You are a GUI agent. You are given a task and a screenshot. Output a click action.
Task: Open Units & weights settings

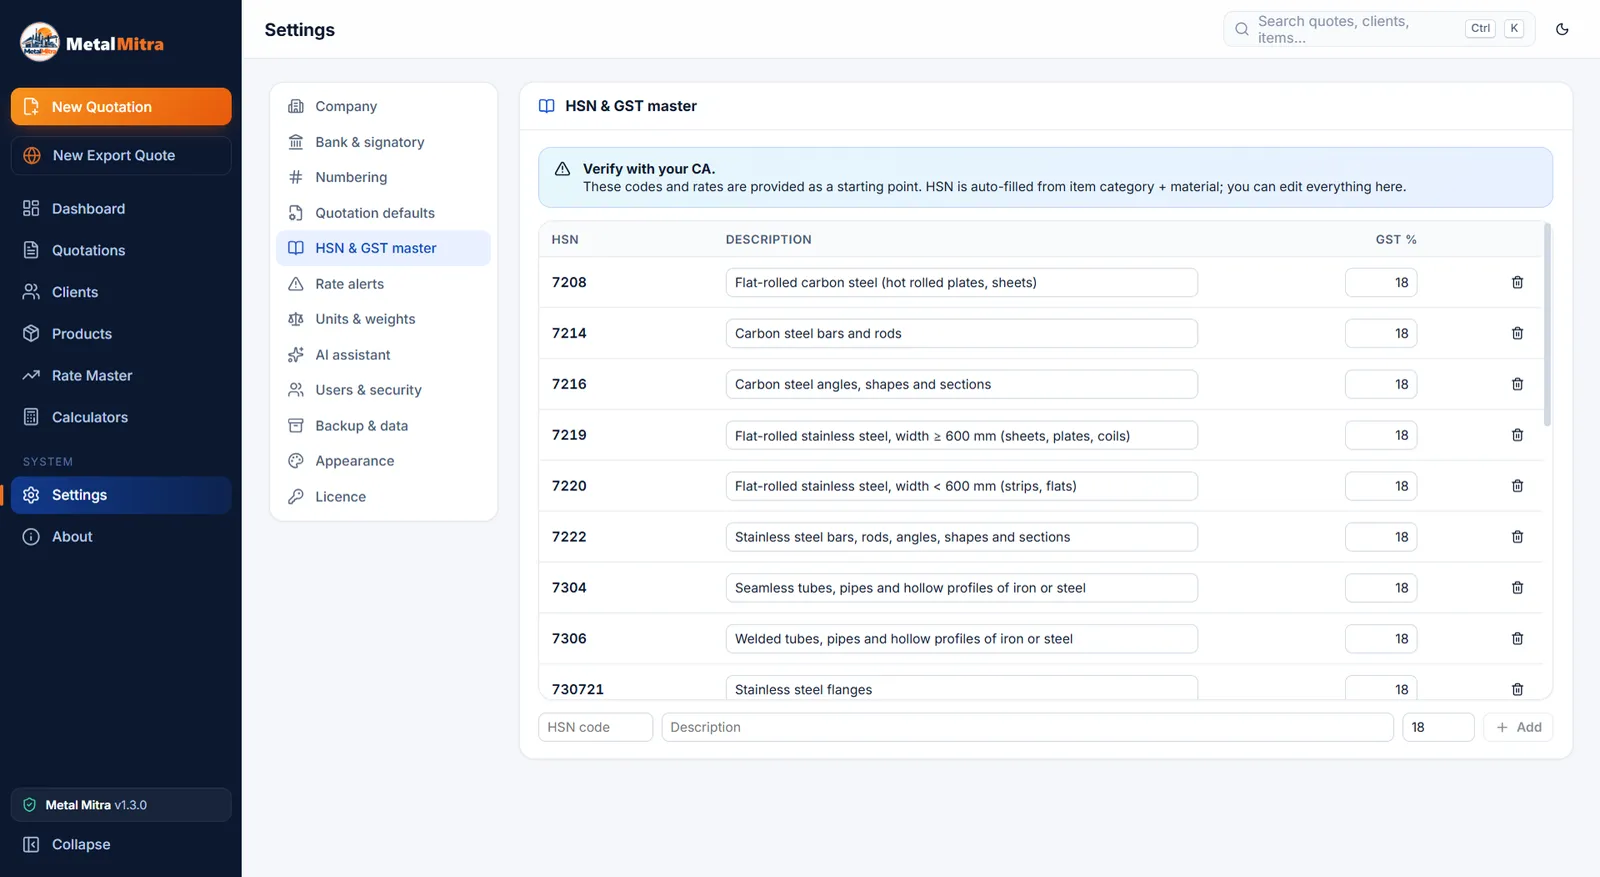(x=383, y=319)
